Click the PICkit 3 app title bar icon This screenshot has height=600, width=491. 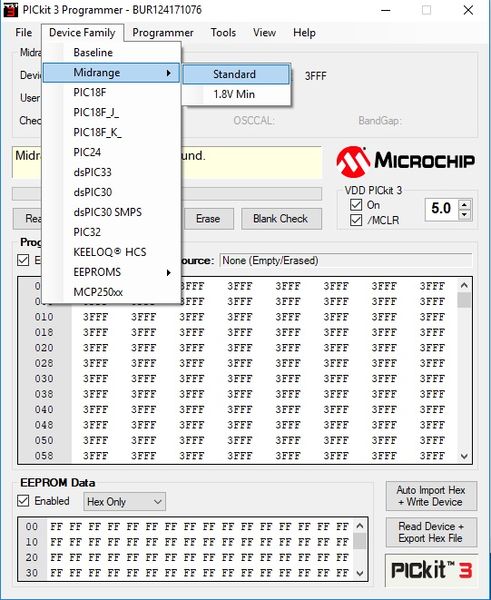10,10
